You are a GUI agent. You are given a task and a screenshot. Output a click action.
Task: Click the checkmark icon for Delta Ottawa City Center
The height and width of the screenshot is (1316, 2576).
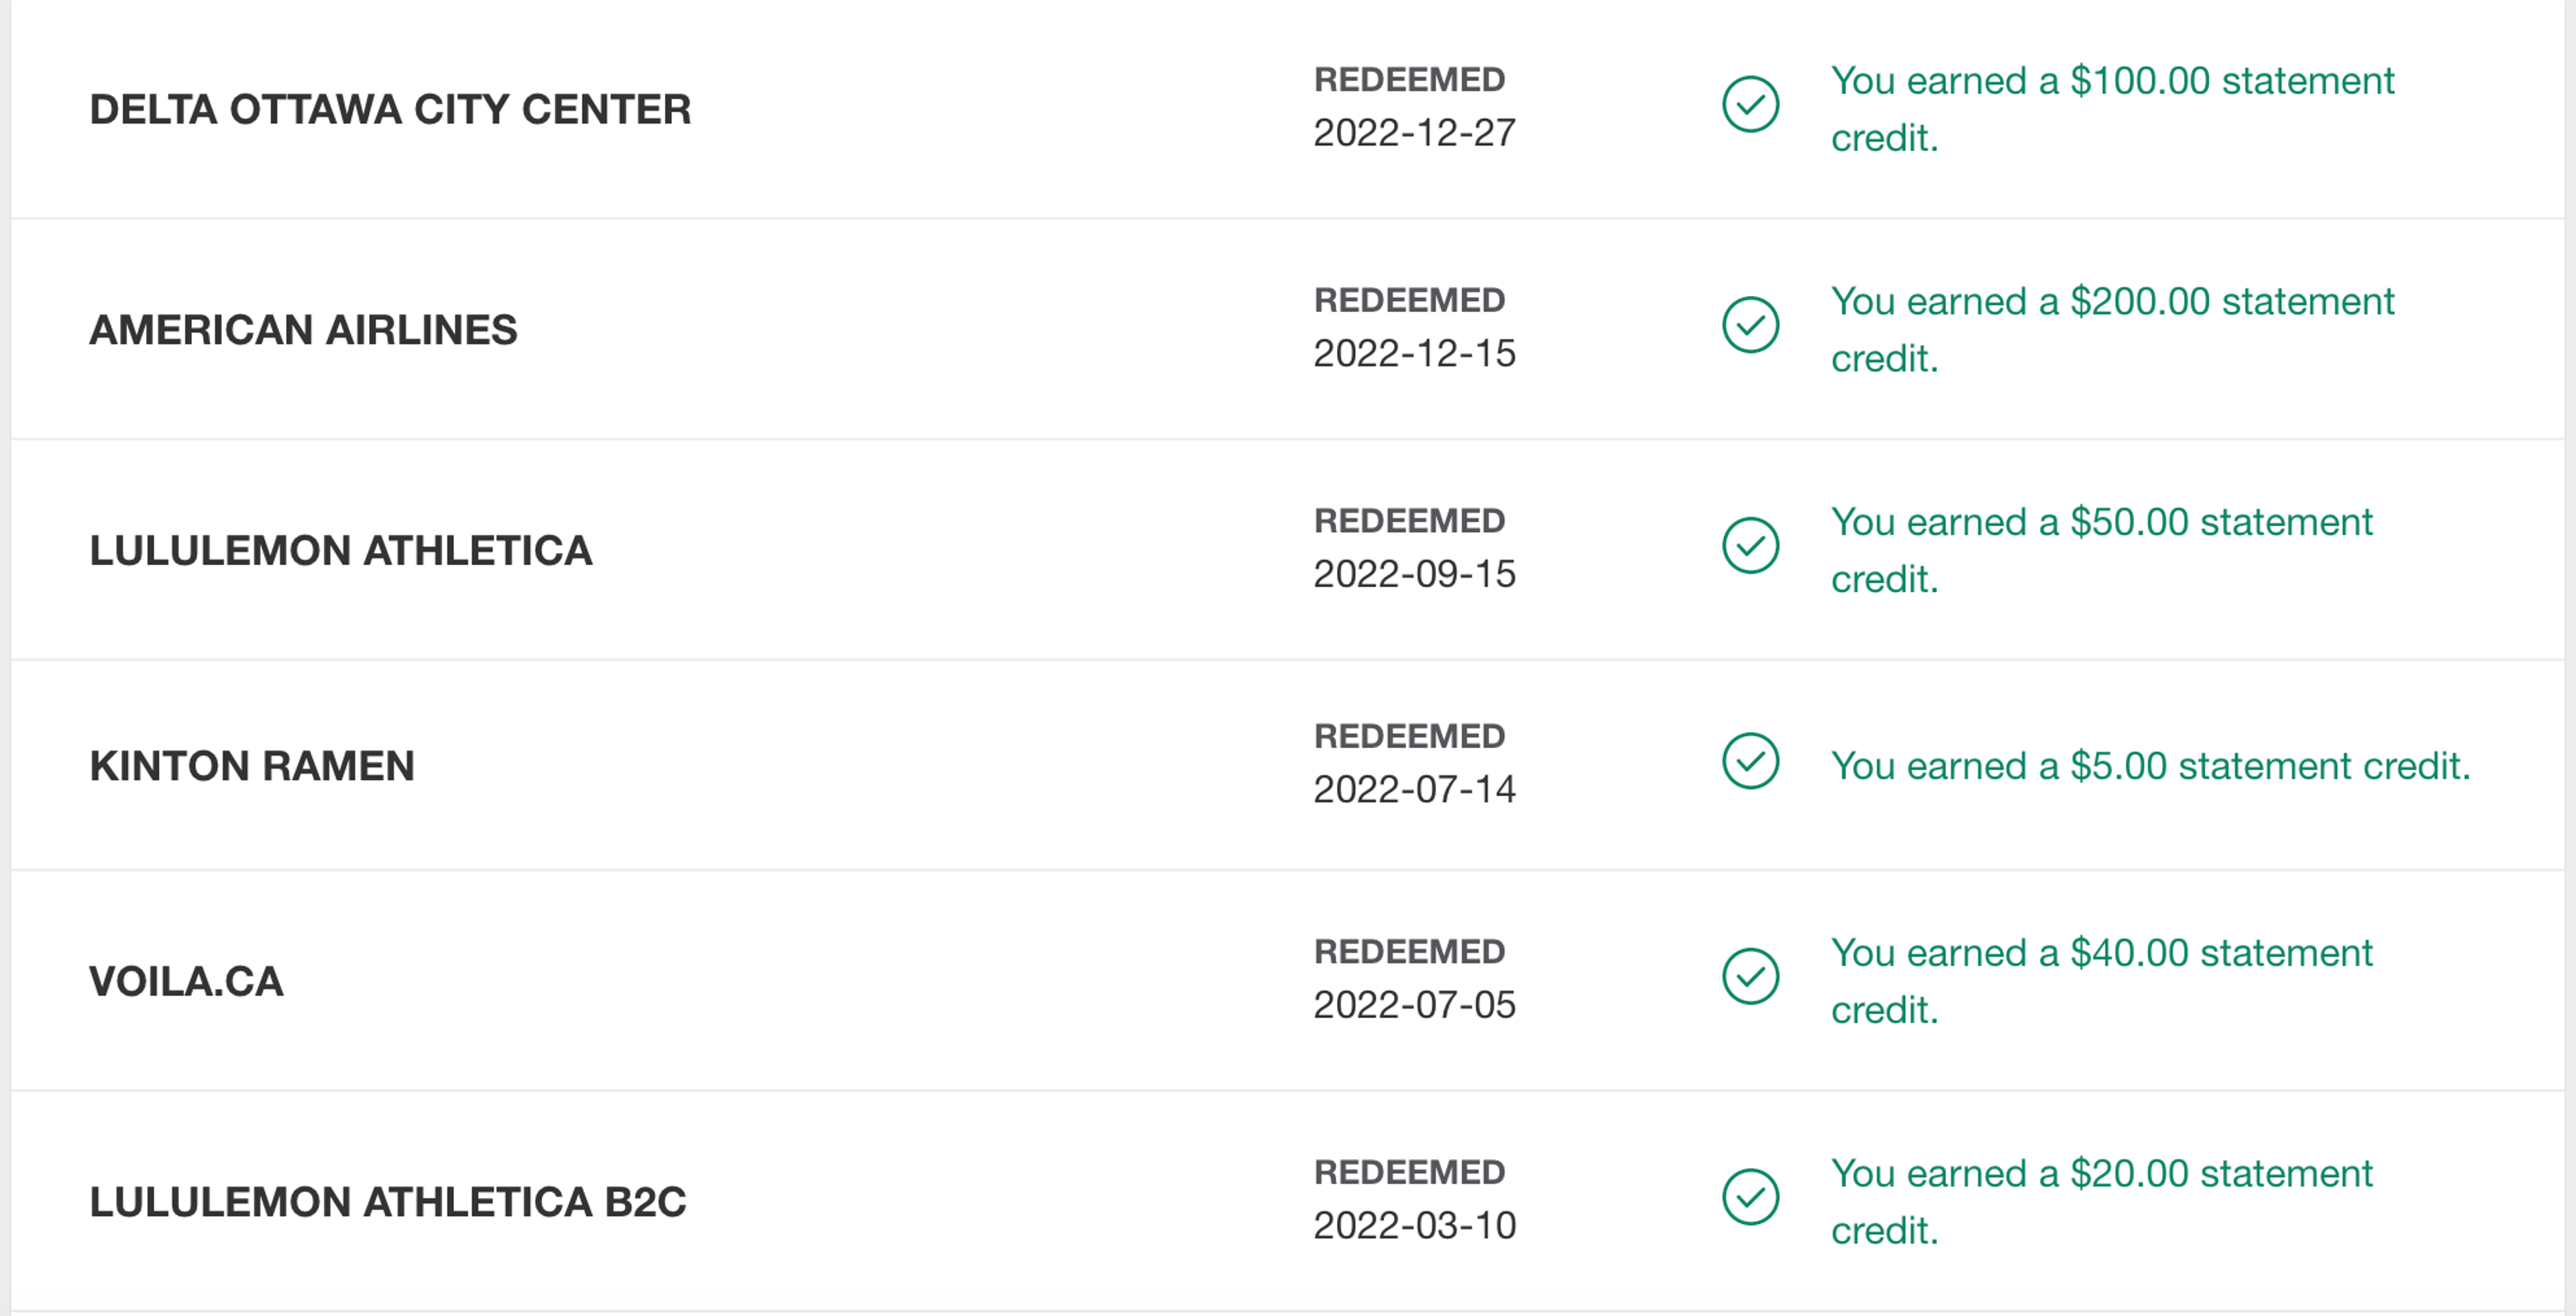1750,104
